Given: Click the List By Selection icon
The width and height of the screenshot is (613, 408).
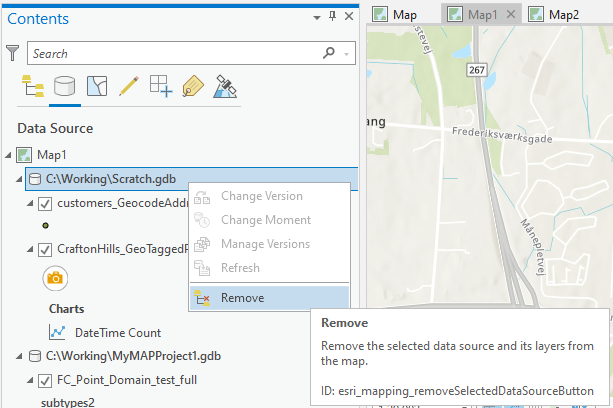Looking at the screenshot, I should pyautogui.click(x=96, y=86).
